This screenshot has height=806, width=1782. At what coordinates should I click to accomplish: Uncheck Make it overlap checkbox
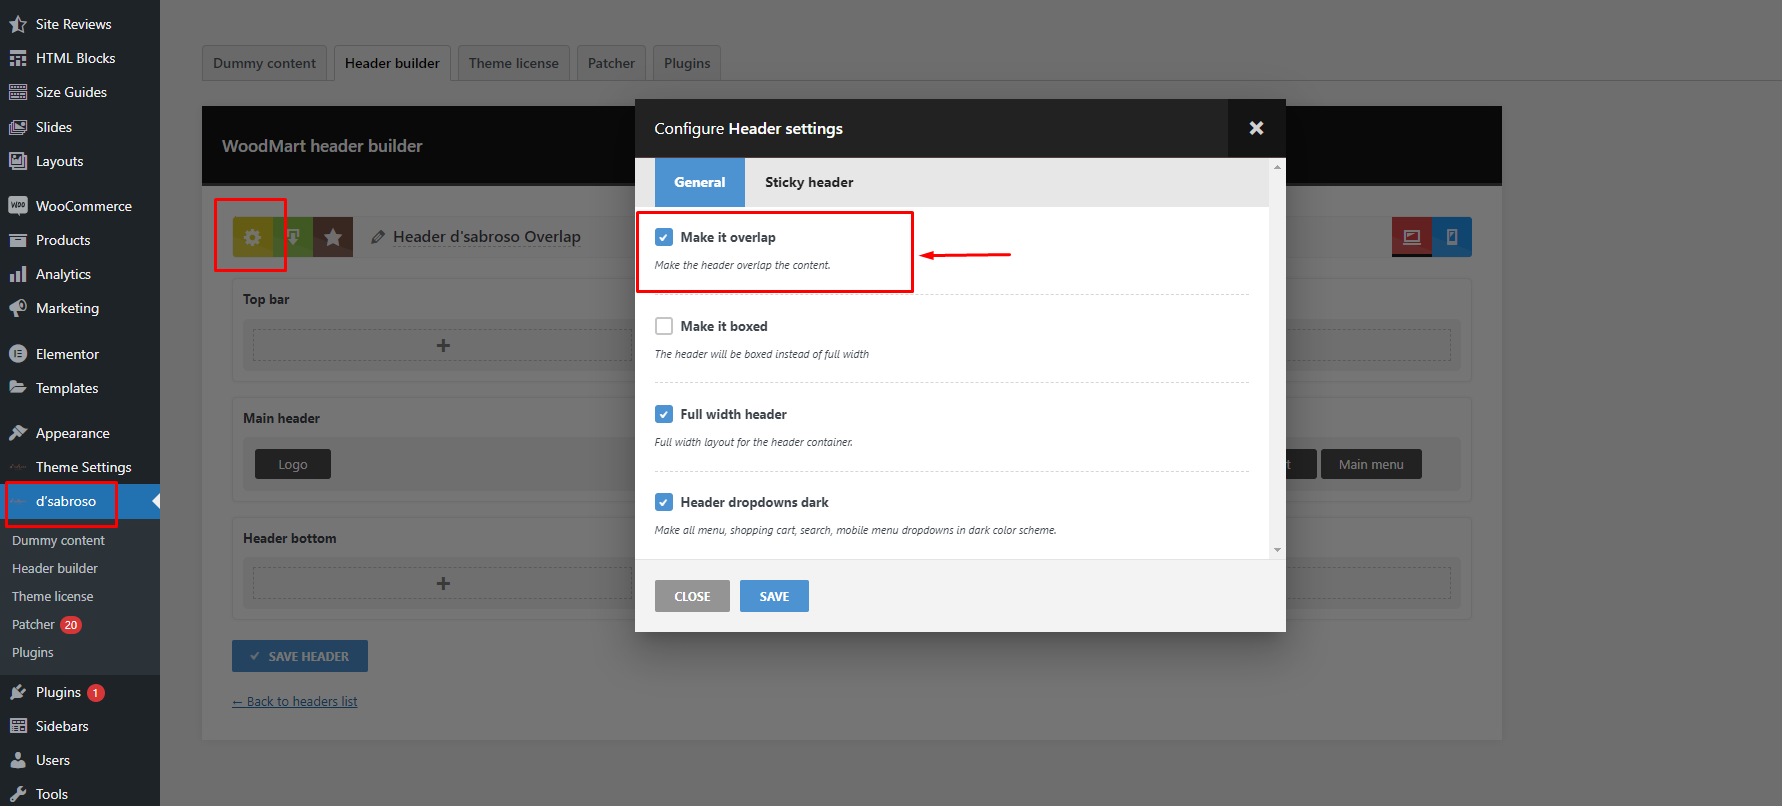coord(664,237)
